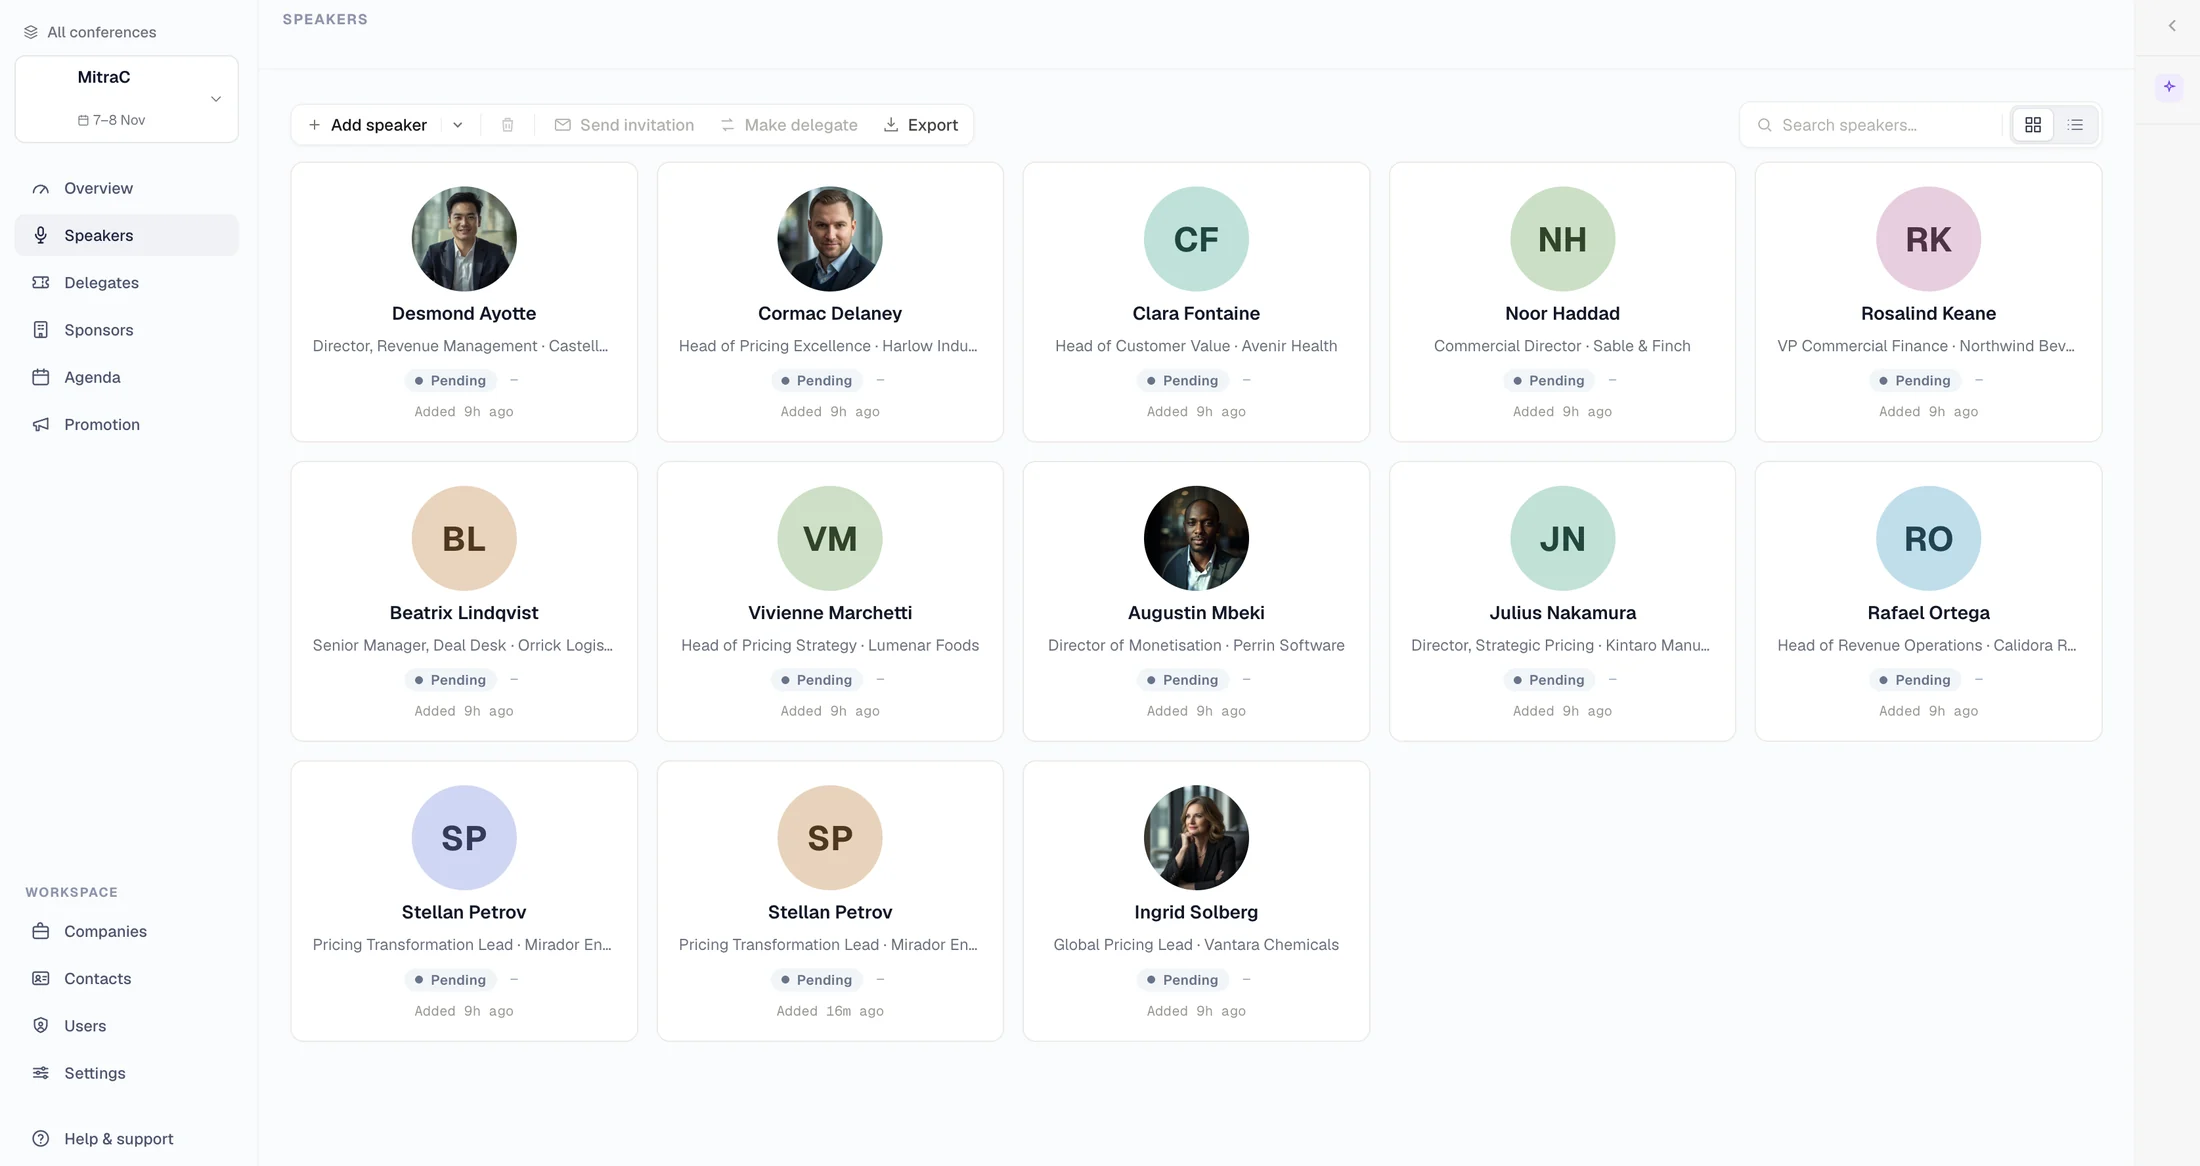Click Julius Nakamura's JN avatar
The width and height of the screenshot is (2200, 1166).
[x=1562, y=538]
